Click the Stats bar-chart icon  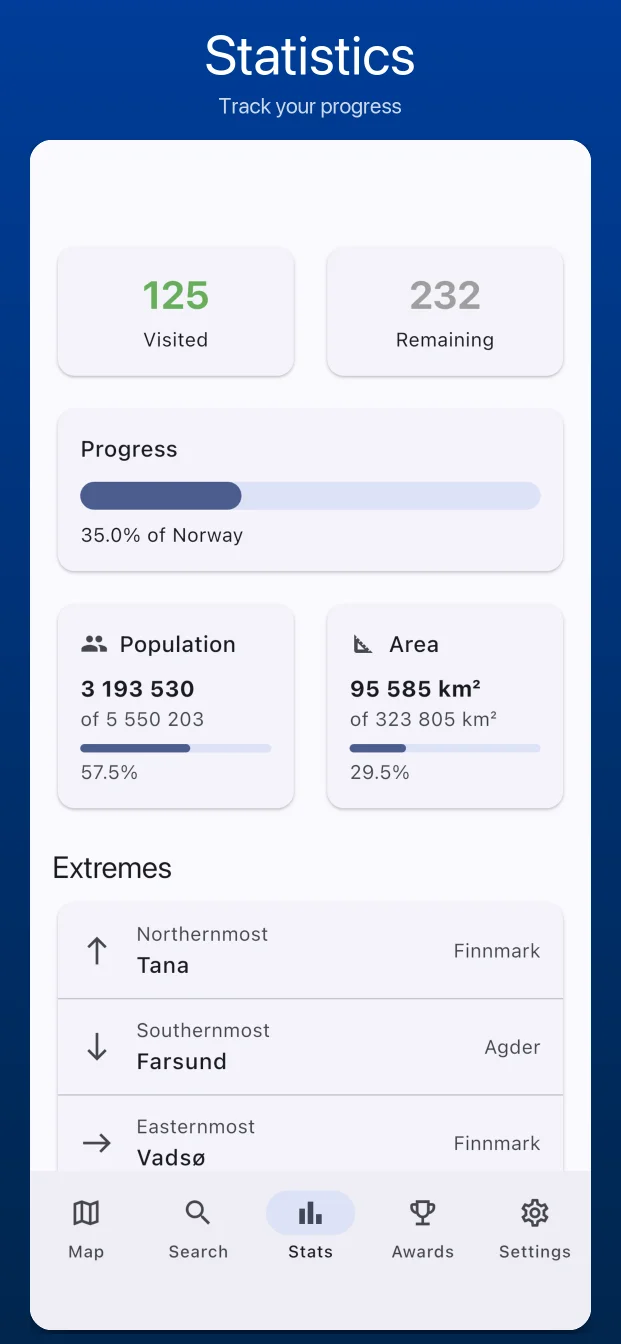tap(310, 1211)
